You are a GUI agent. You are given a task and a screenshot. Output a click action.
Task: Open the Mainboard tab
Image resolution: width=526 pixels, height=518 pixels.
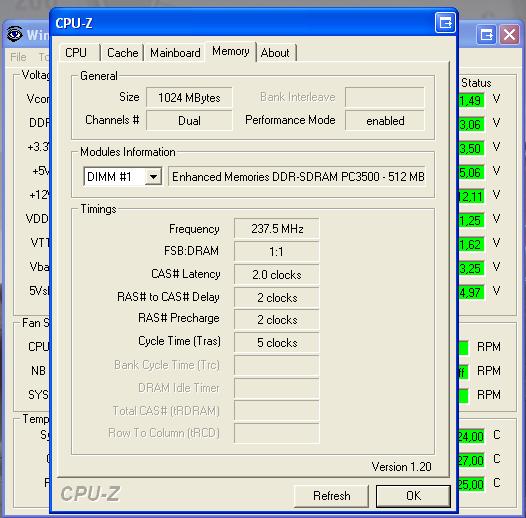tap(175, 53)
